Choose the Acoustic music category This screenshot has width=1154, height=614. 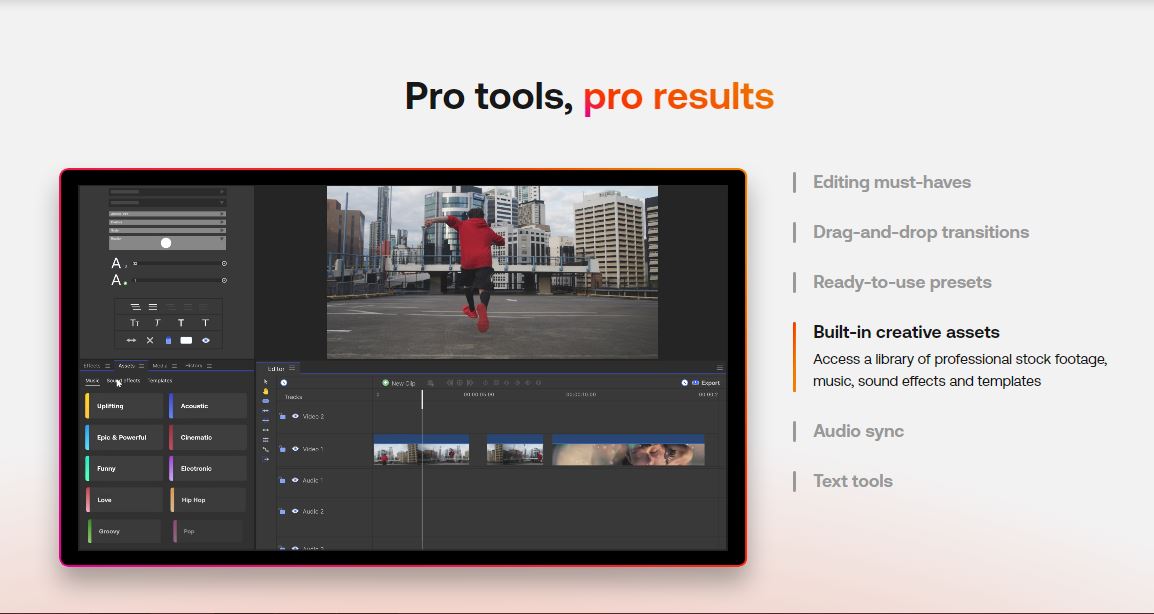pyautogui.click(x=208, y=406)
